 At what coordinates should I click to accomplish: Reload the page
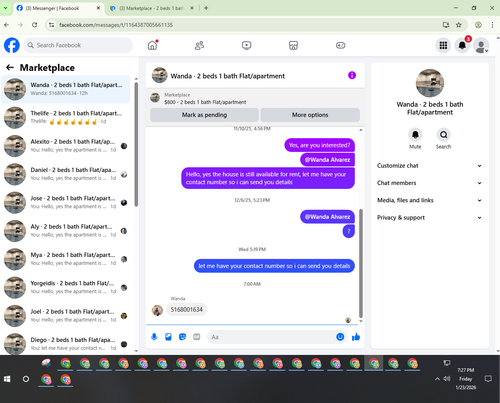(x=35, y=25)
